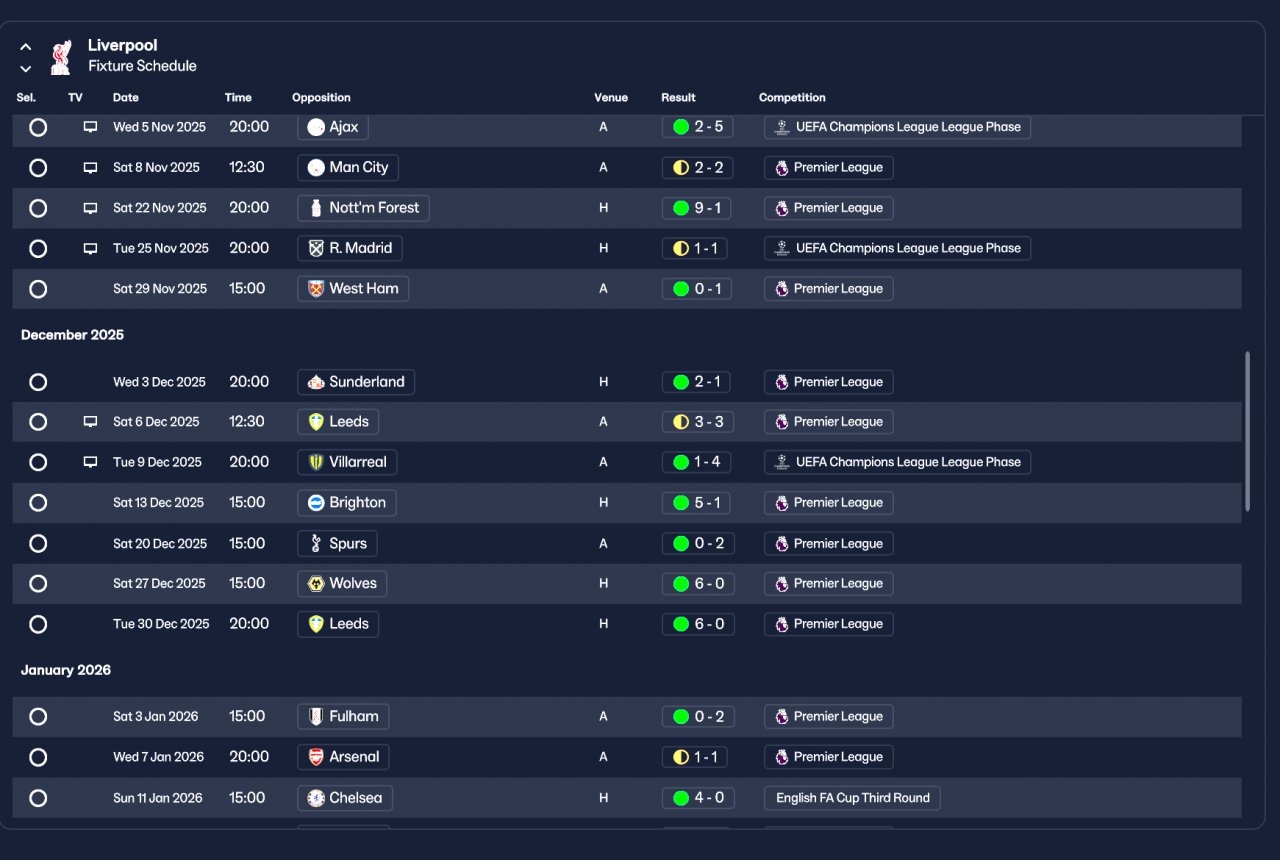This screenshot has width=1280, height=860.
Task: Sort fixtures by the Date column header
Action: pyautogui.click(x=126, y=98)
